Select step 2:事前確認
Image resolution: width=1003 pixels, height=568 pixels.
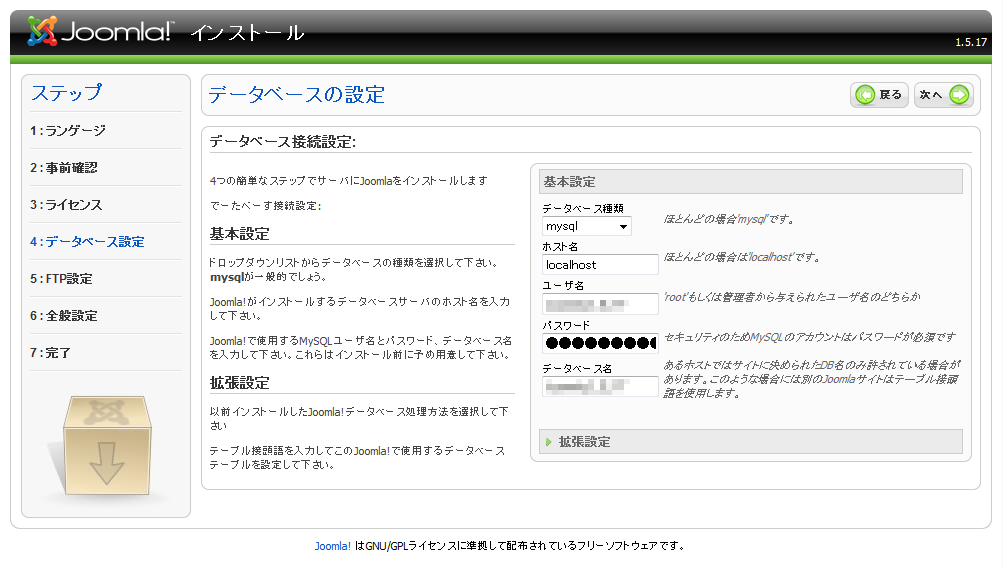tap(63, 168)
